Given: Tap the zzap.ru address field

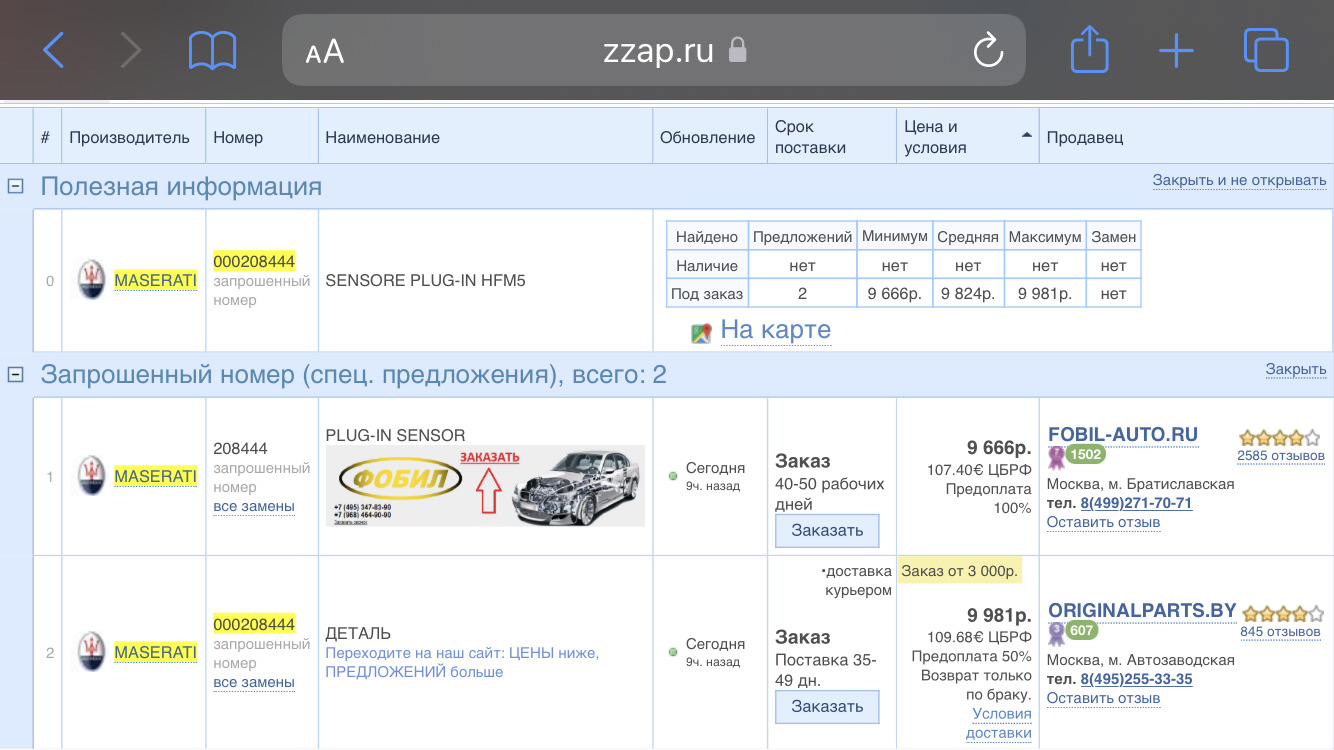Looking at the screenshot, I should point(654,50).
